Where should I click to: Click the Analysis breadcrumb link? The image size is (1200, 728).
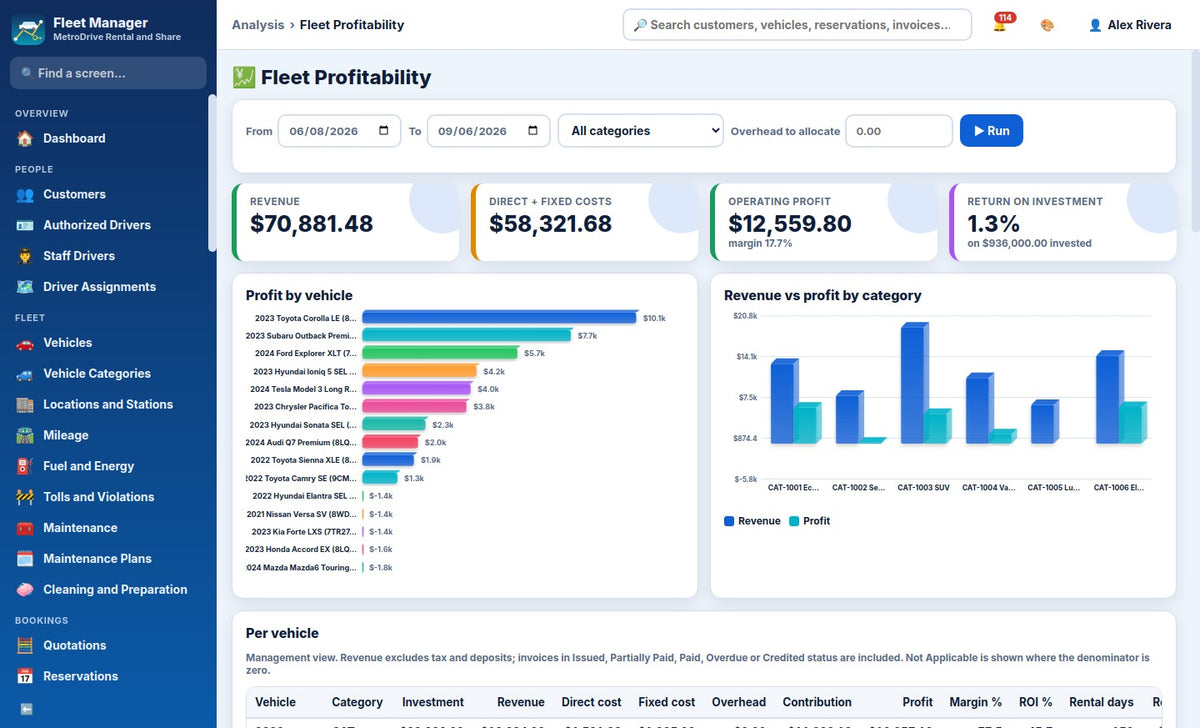pyautogui.click(x=257, y=25)
